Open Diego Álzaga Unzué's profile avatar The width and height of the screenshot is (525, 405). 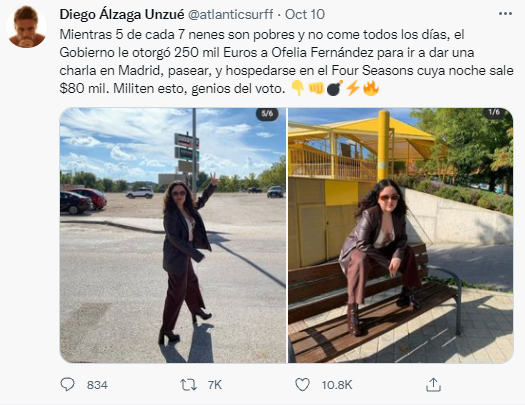pyautogui.click(x=26, y=27)
